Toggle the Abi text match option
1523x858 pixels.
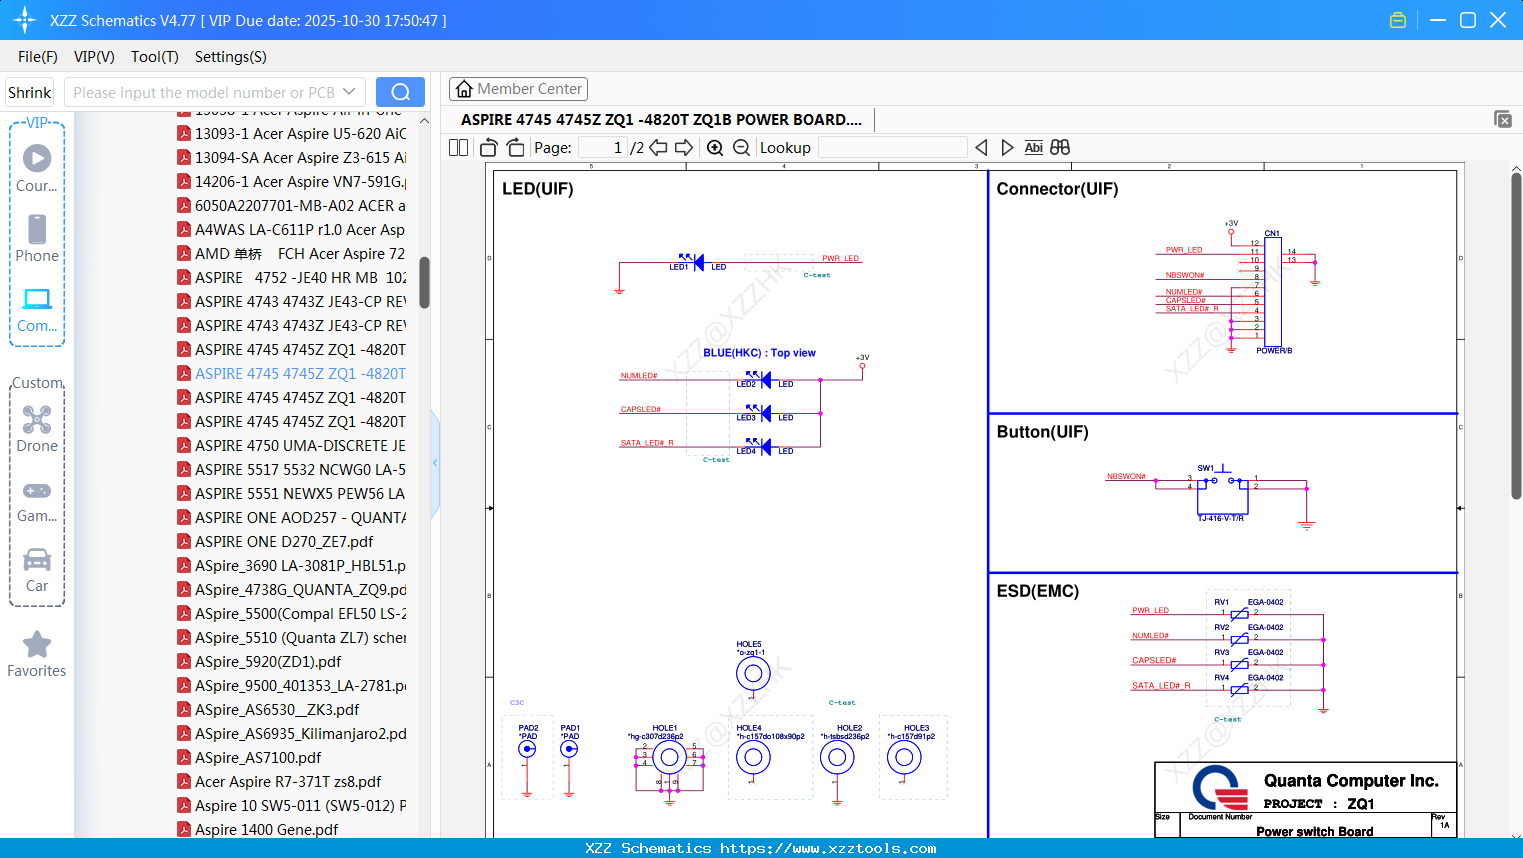click(1034, 148)
